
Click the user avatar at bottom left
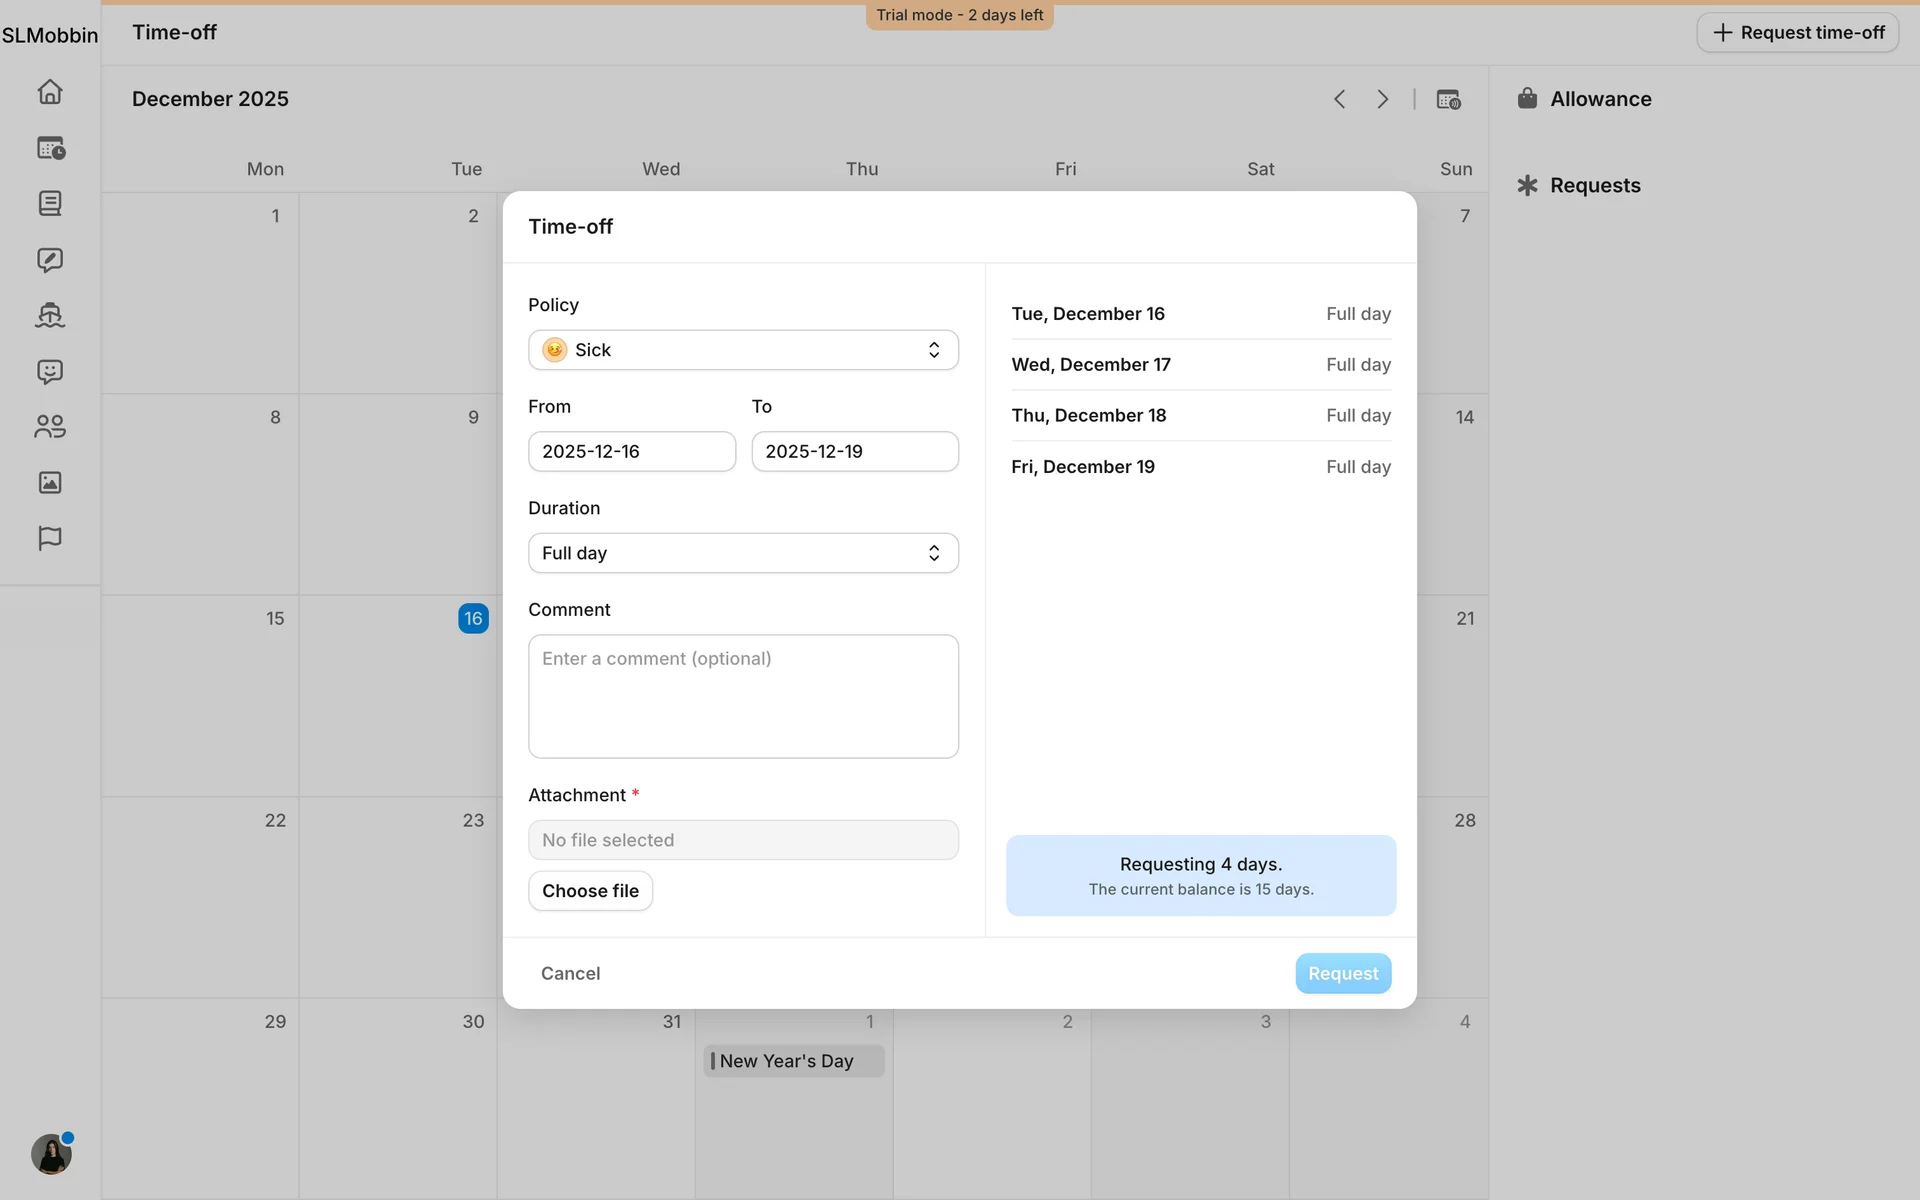pyautogui.click(x=51, y=1155)
